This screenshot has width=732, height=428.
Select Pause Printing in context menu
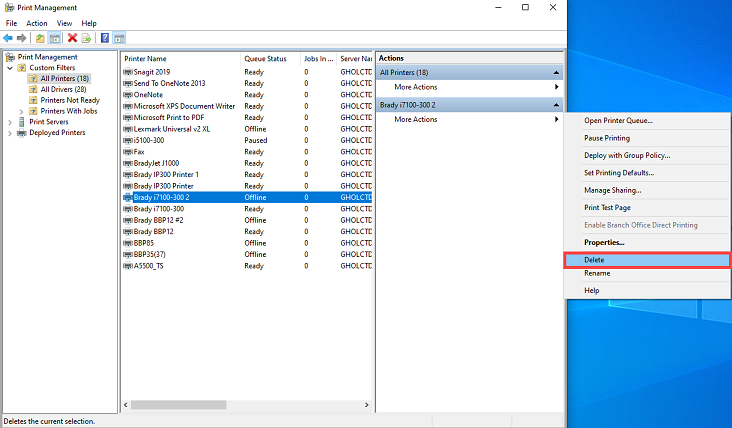pos(607,138)
